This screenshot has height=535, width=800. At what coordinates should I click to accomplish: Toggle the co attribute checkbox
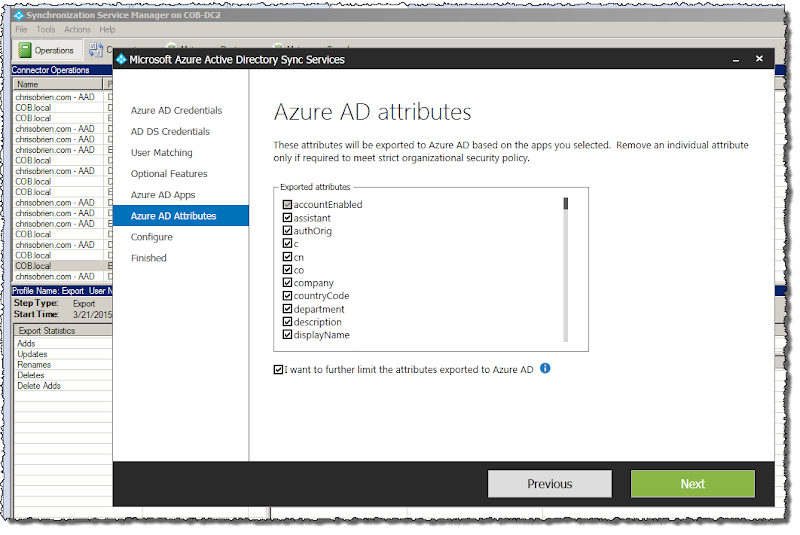tap(287, 270)
